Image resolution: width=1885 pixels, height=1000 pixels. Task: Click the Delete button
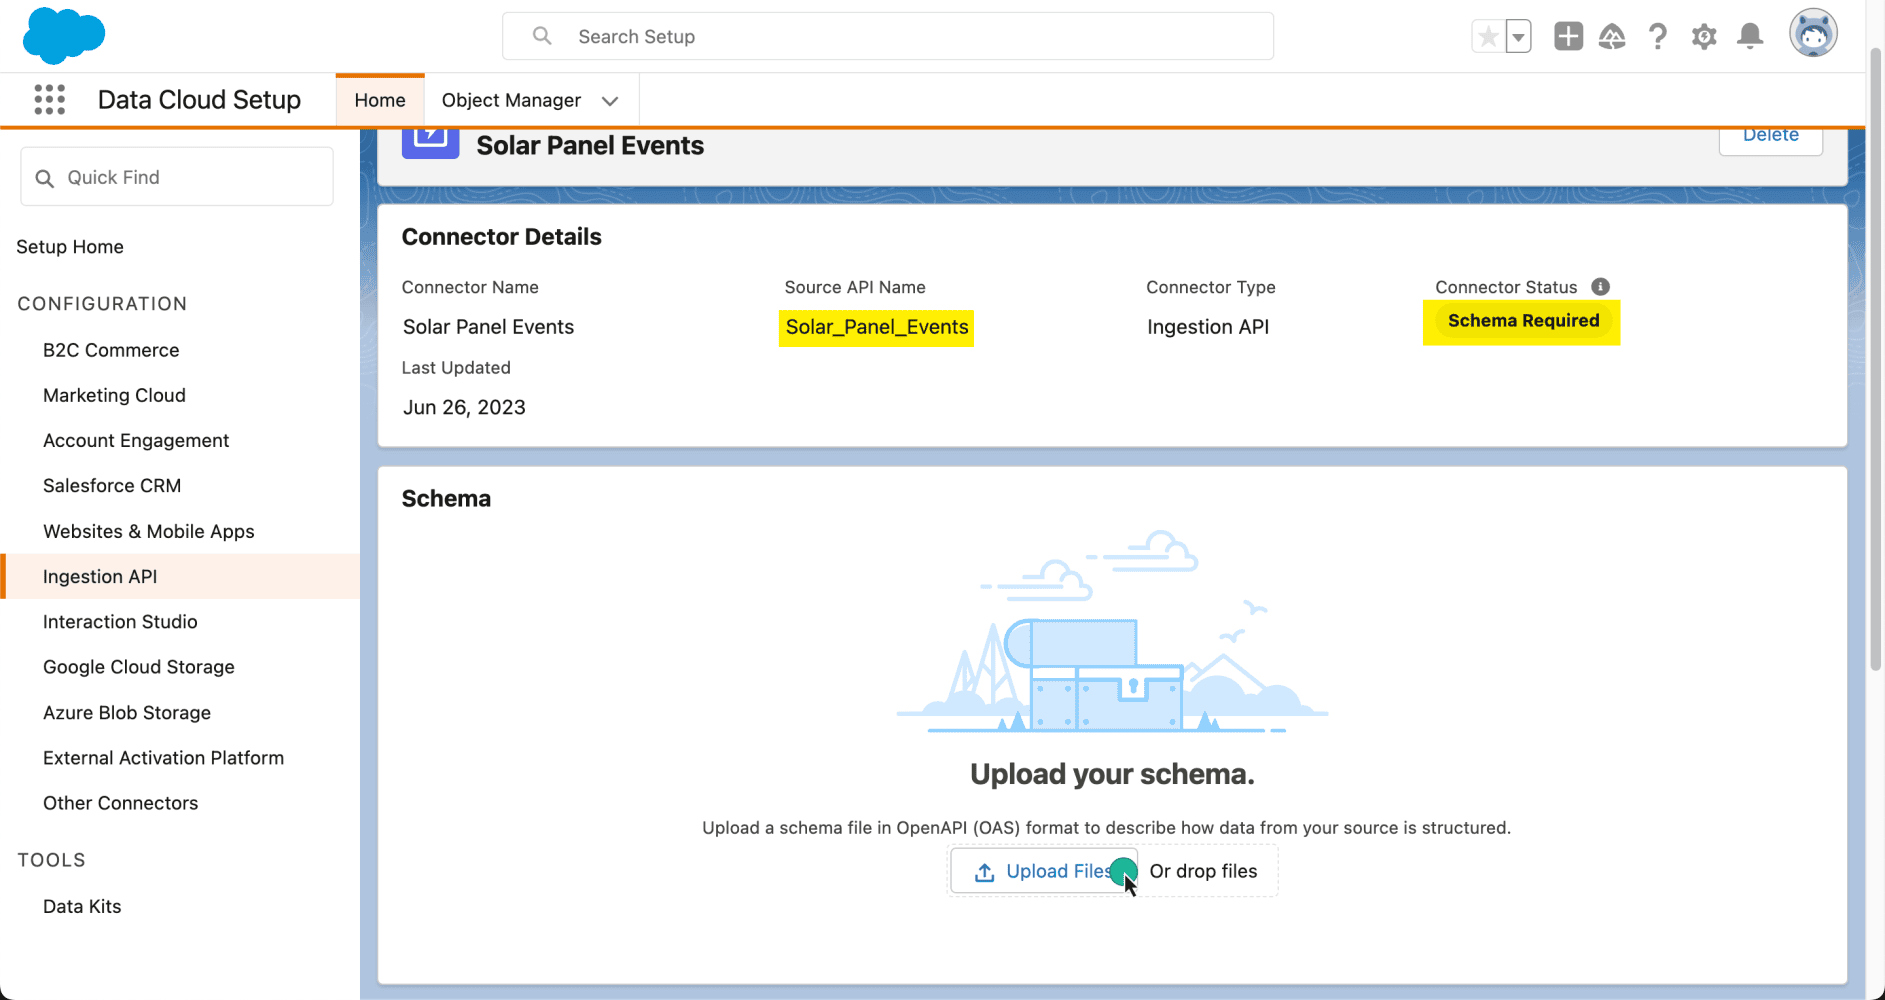[x=1770, y=138]
